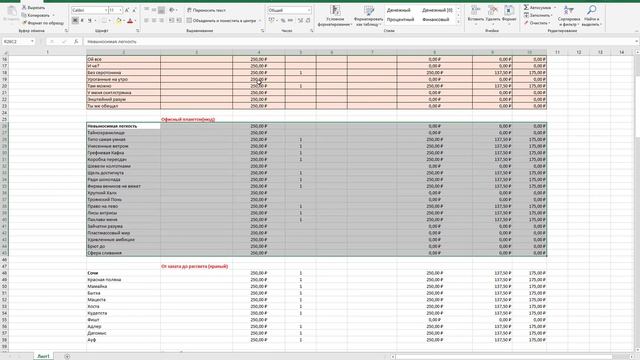Open Fill (Заполнить) dropdown
Viewport: 640px width, 360px height.
point(538,15)
